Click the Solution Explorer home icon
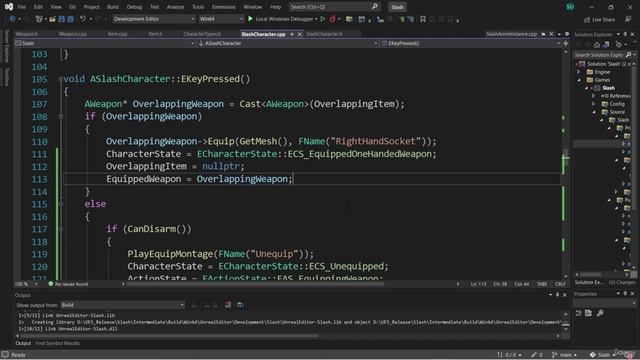 click(x=597, y=44)
